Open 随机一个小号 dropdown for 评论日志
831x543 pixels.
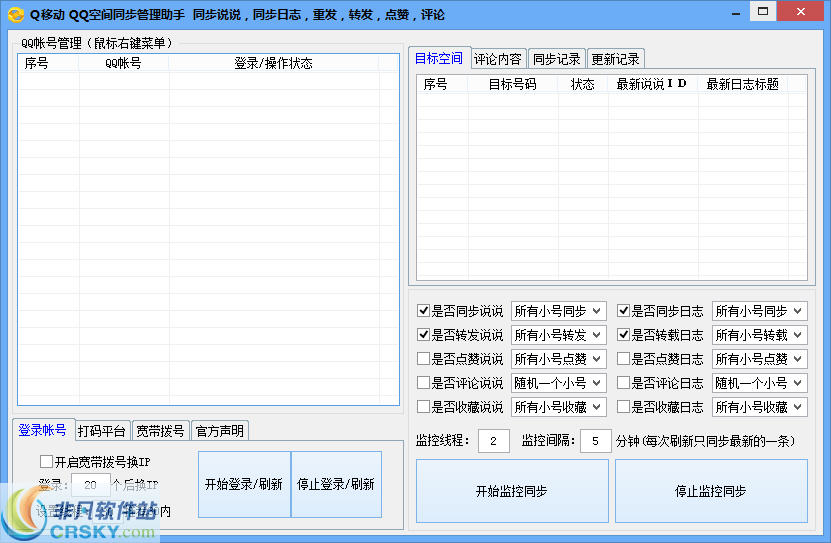coord(759,382)
